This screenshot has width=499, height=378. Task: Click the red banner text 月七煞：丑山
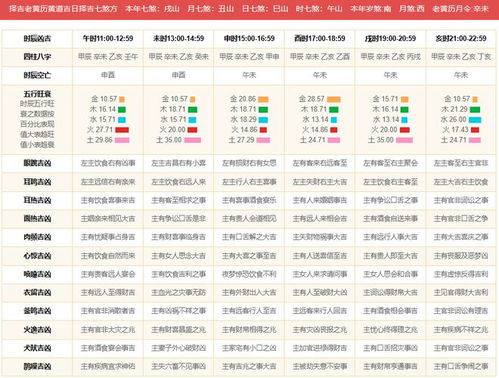[211, 9]
